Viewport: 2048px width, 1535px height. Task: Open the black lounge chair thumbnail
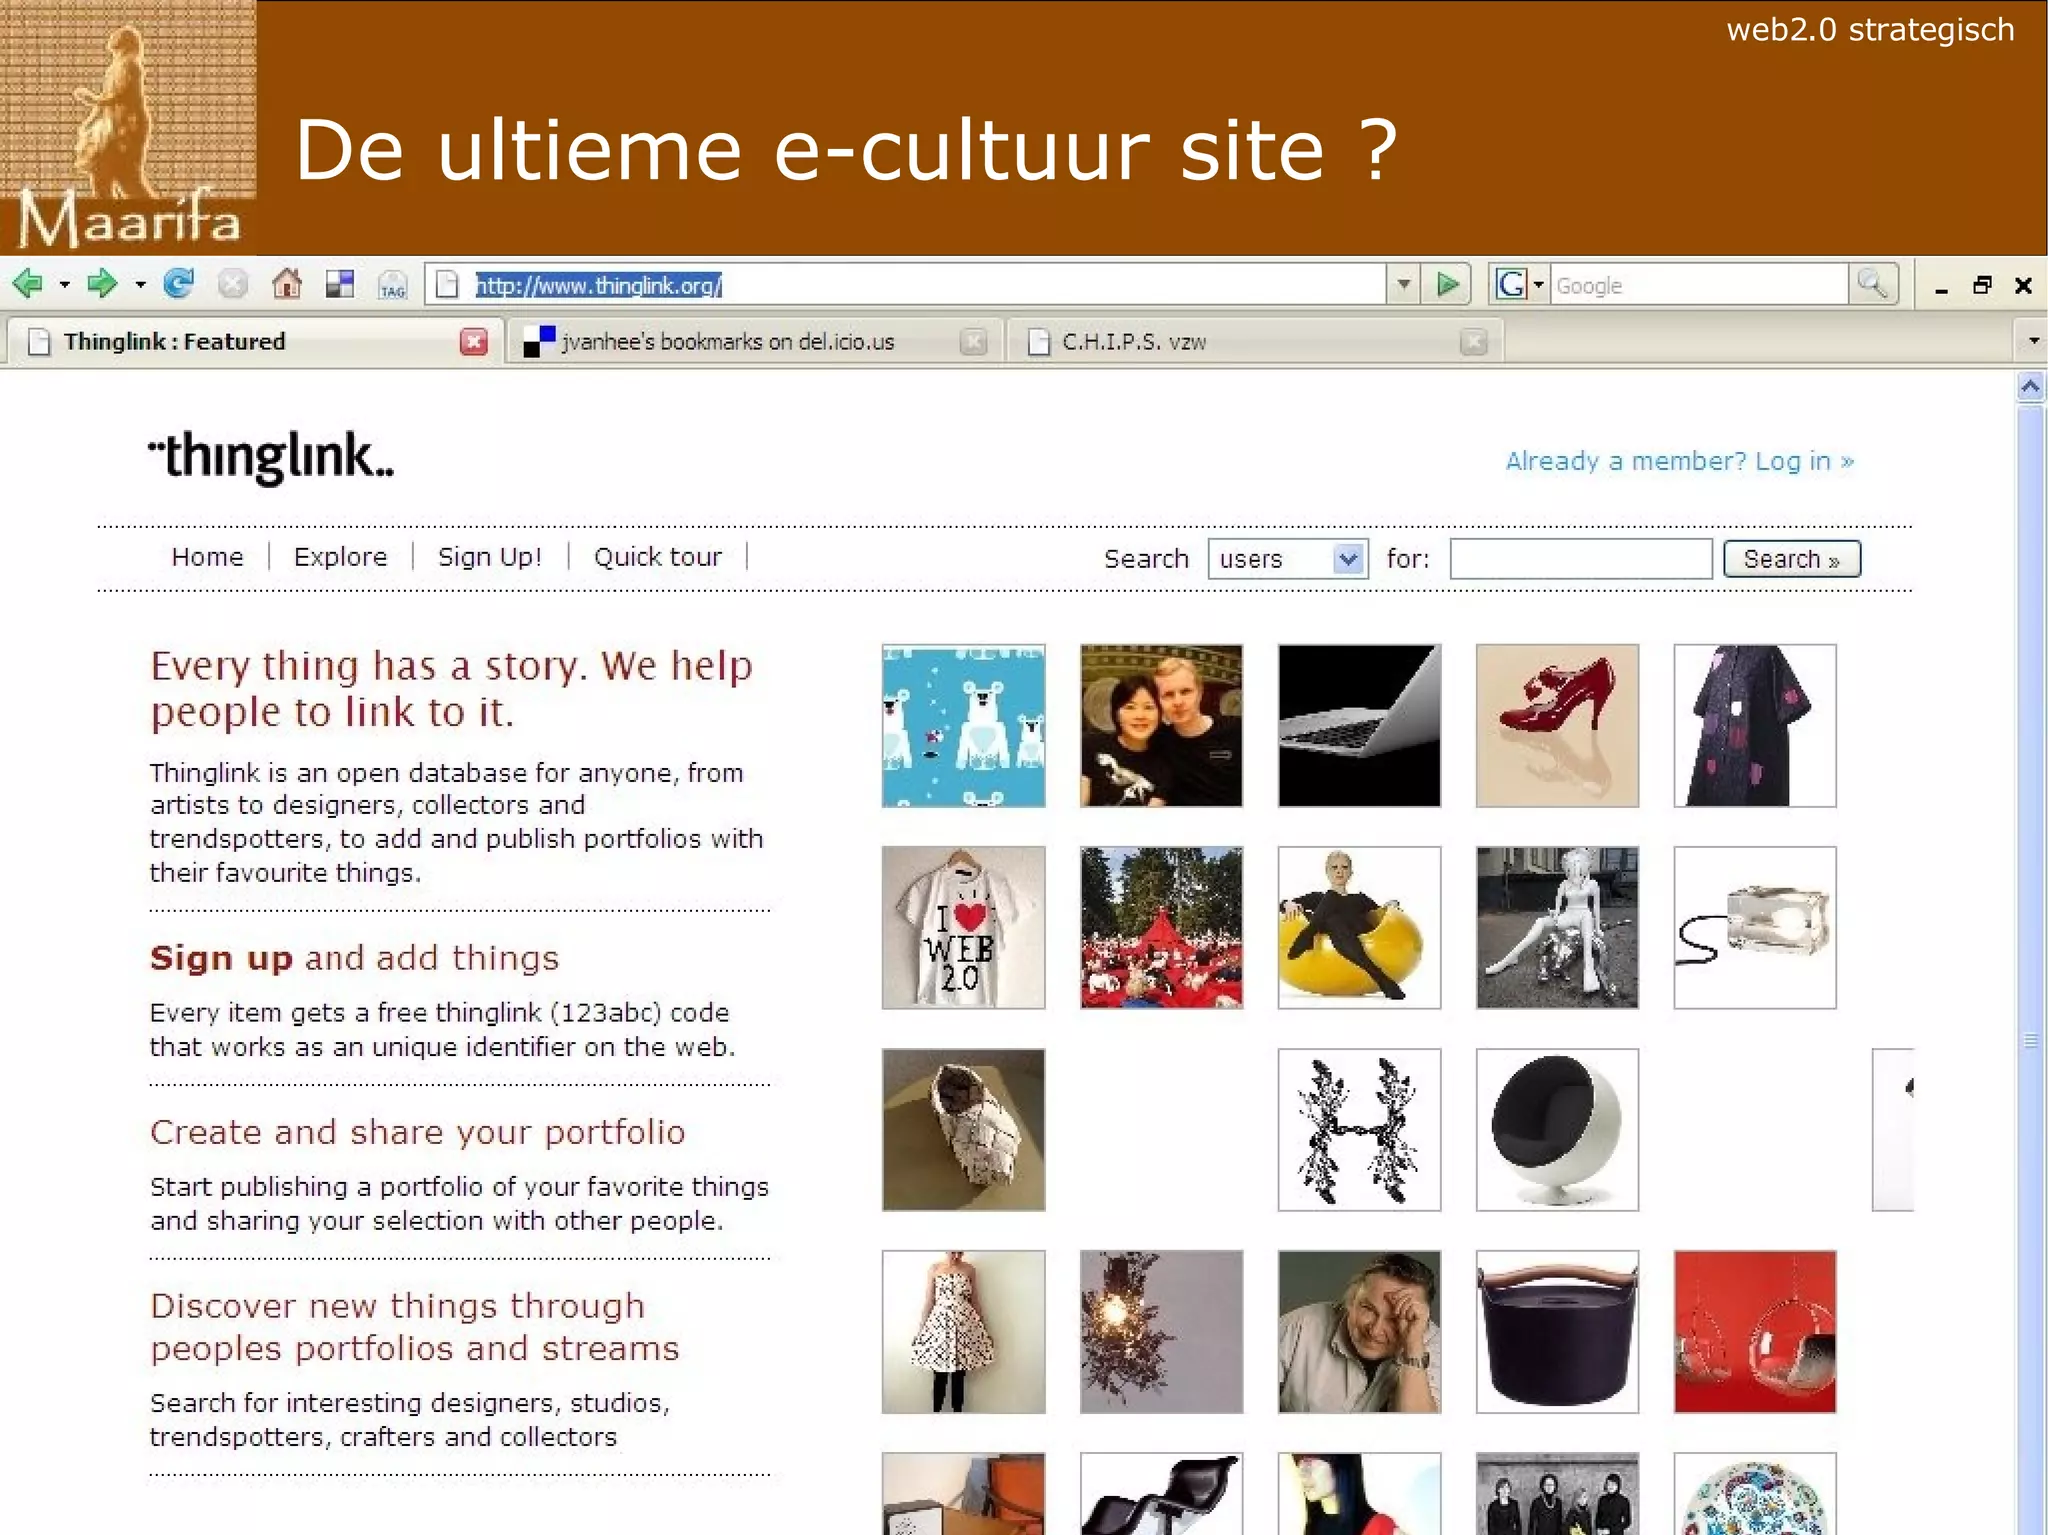(1161, 1494)
